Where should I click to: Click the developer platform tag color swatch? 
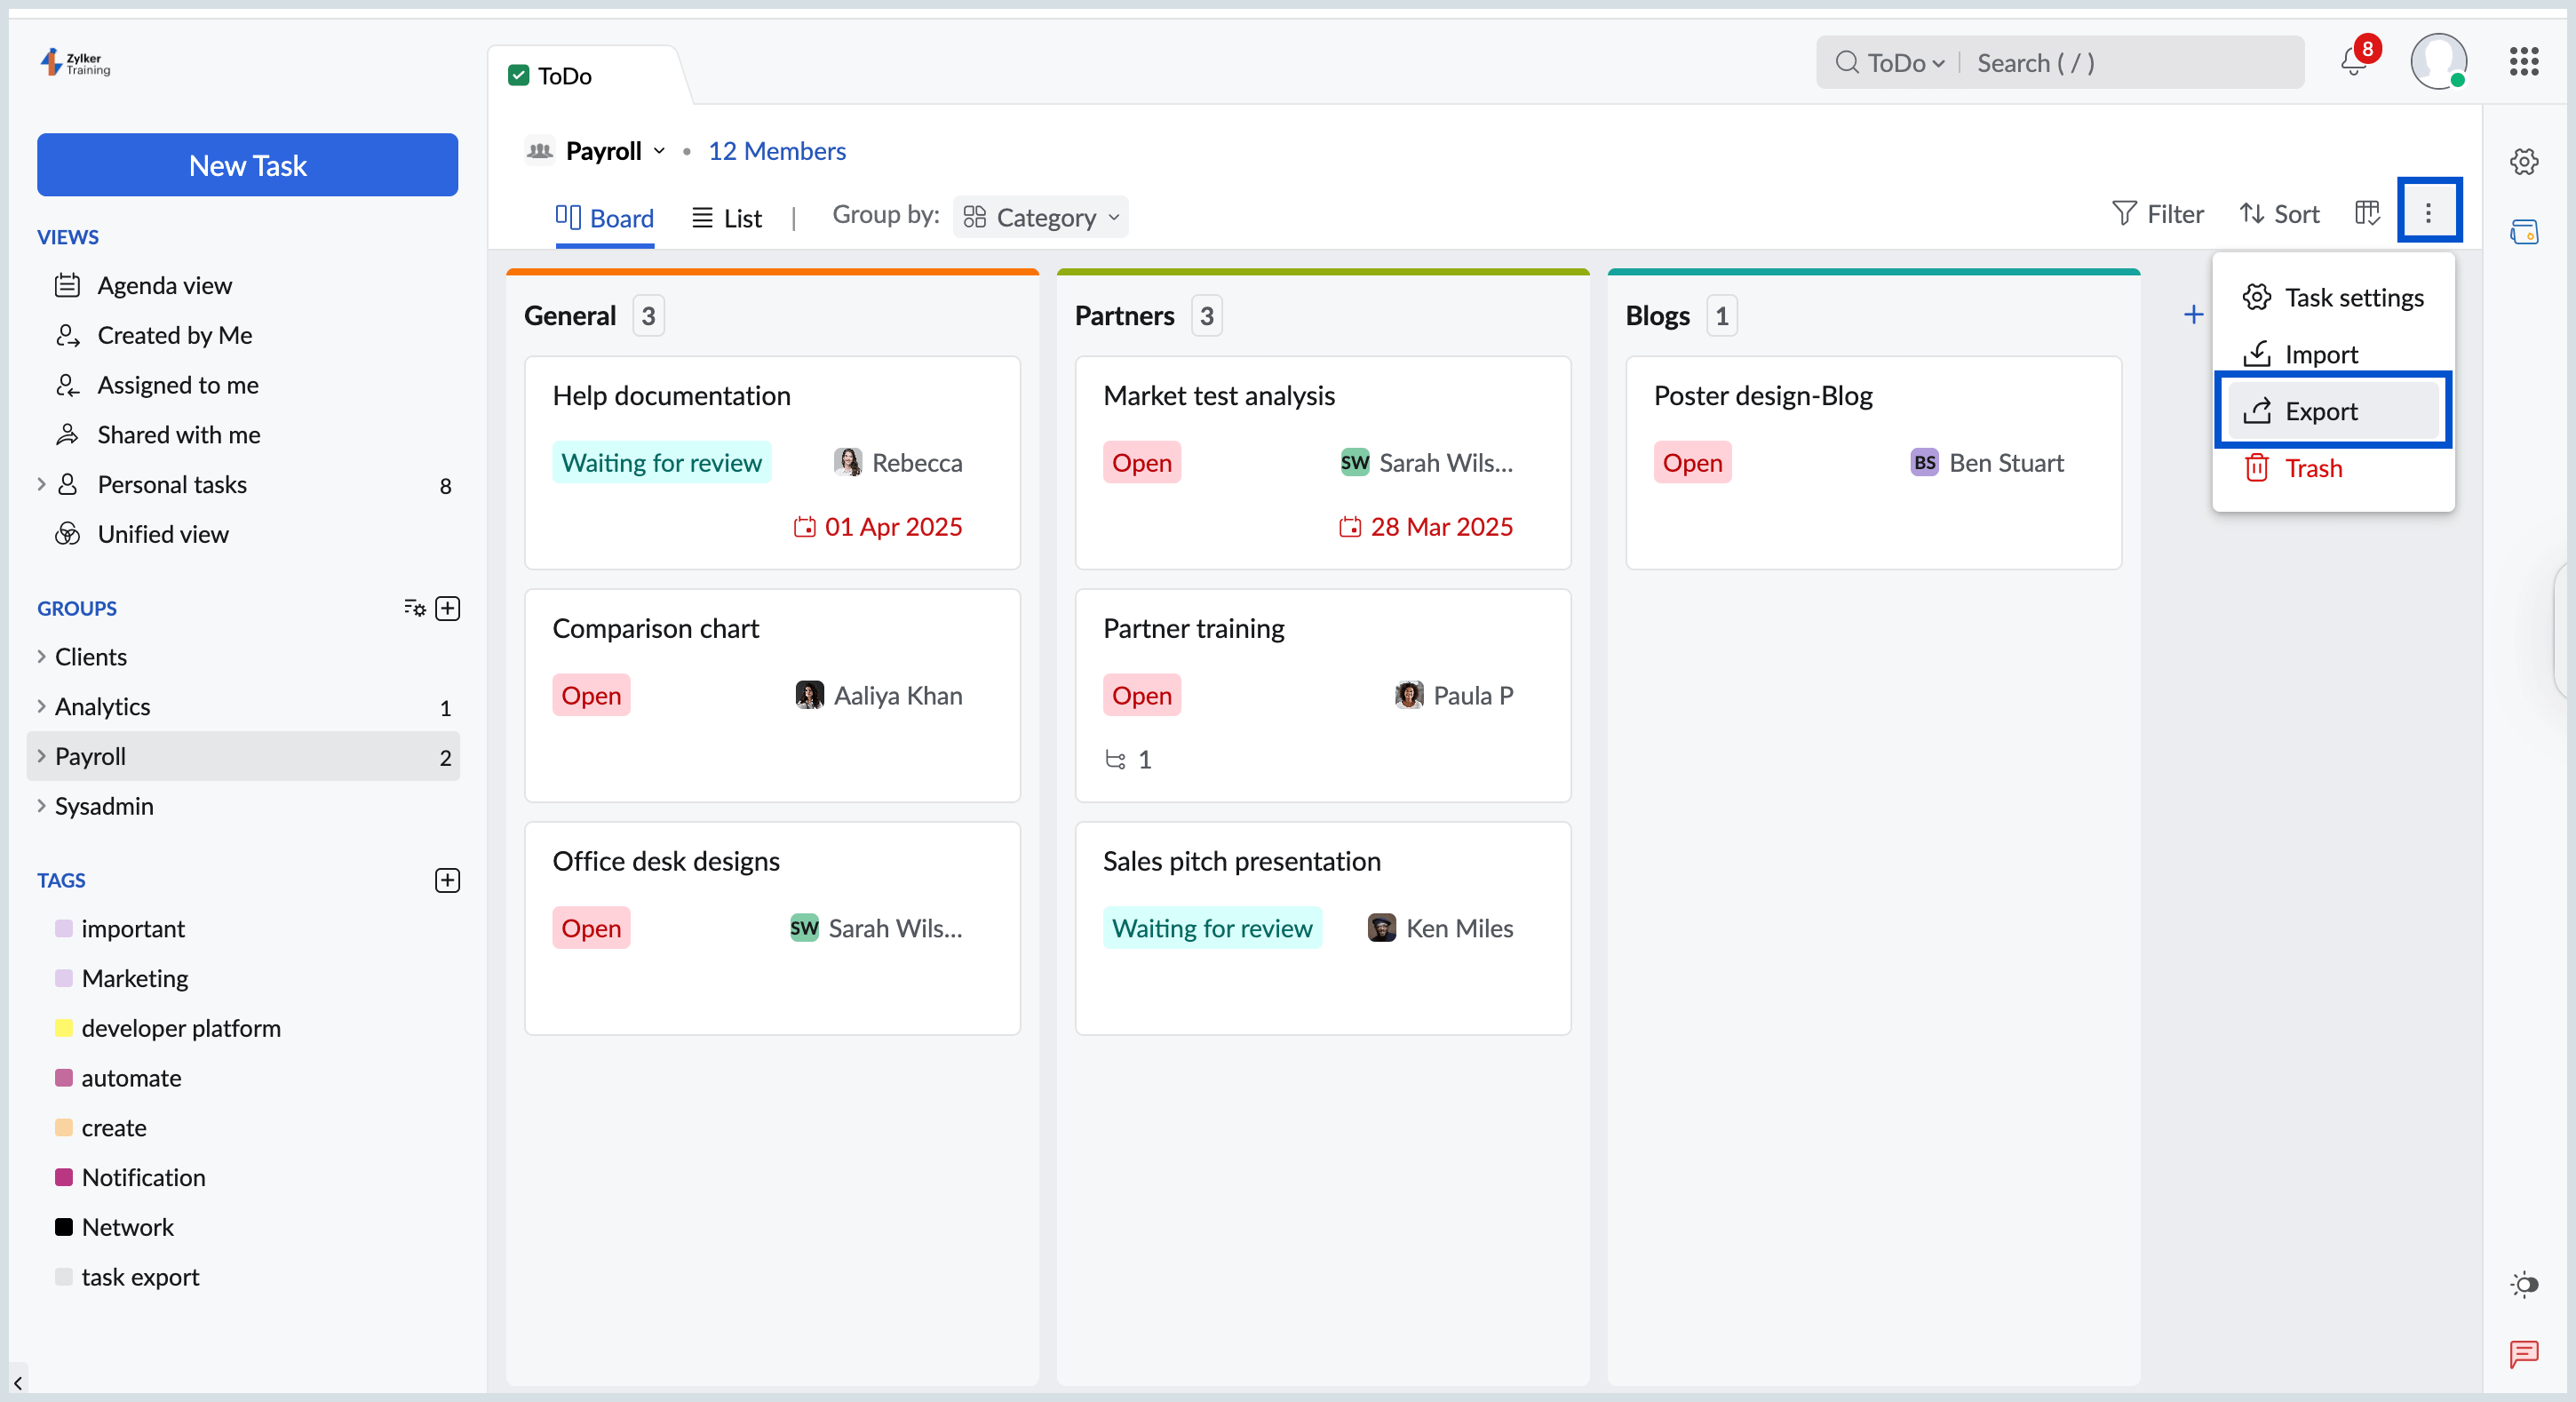[x=64, y=1028]
